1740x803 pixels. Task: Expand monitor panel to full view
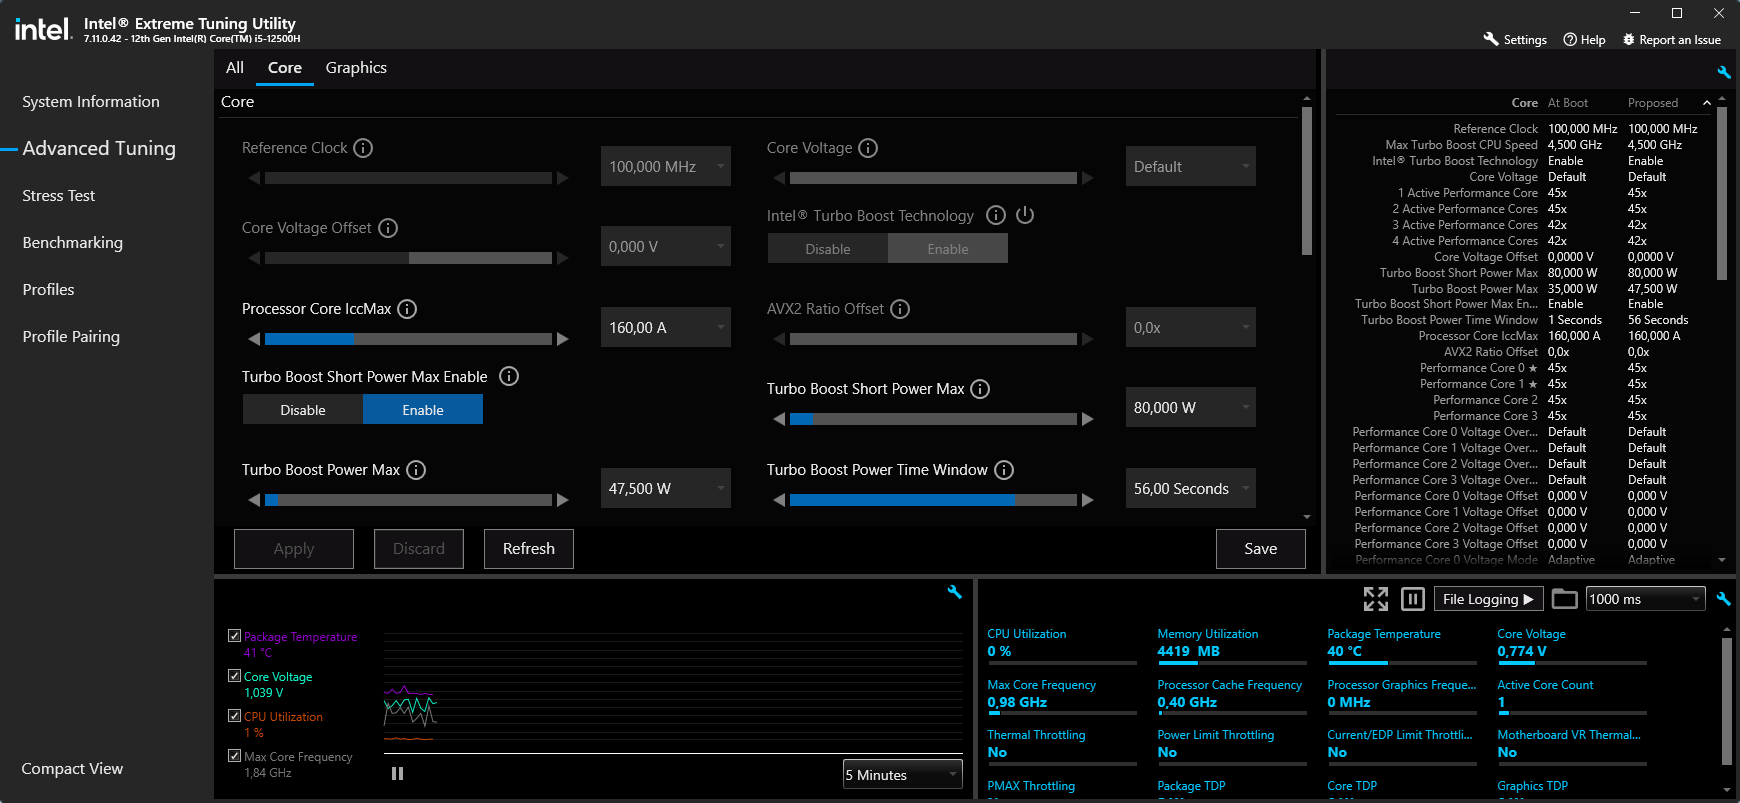tap(1376, 599)
